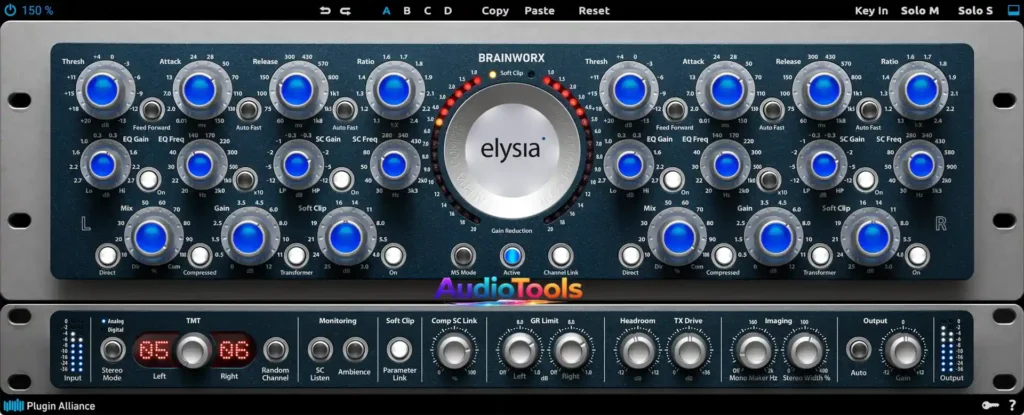Click the Mono Maker Hz knob
This screenshot has width=1024, height=415.
tap(754, 351)
